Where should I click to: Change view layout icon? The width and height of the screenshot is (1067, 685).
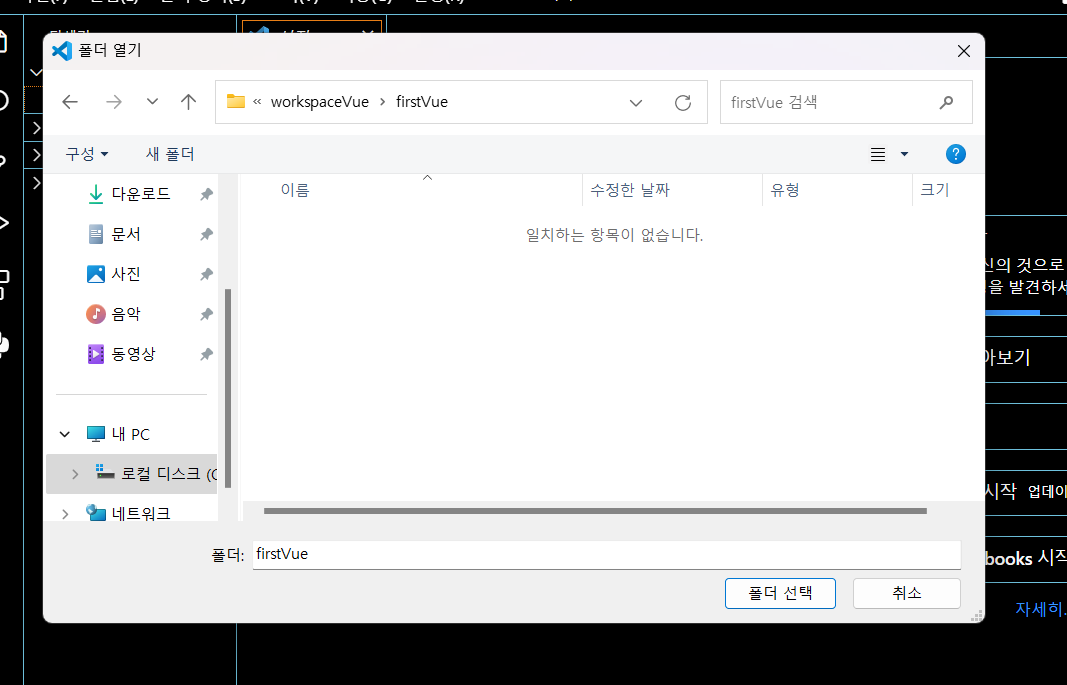point(878,154)
